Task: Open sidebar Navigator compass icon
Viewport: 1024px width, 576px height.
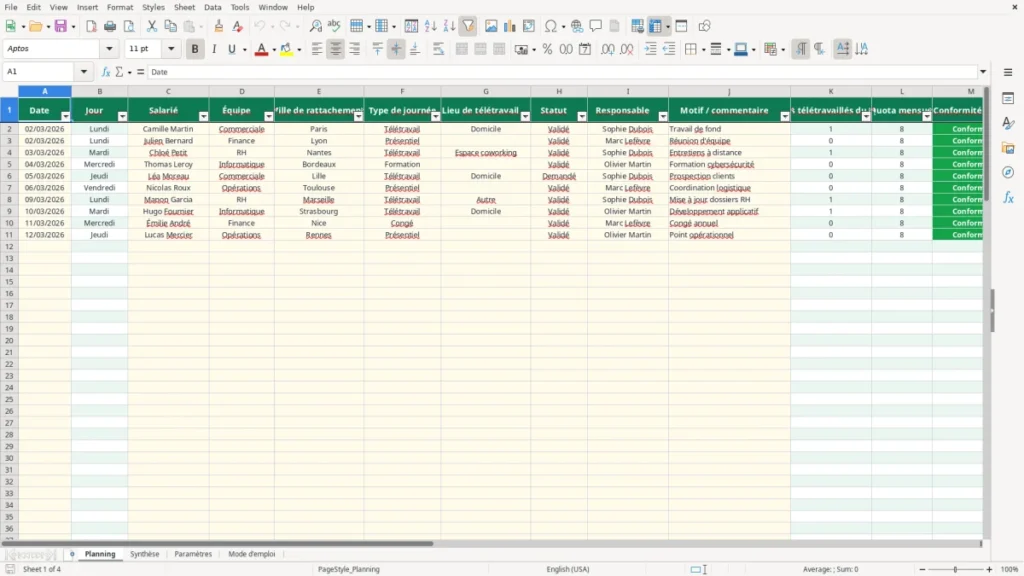Action: [1008, 173]
